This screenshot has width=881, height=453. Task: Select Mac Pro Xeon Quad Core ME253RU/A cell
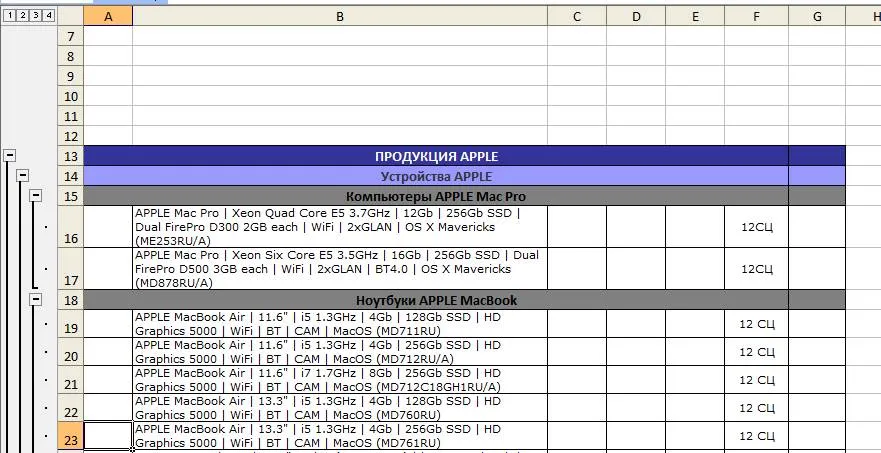pyautogui.click(x=340, y=226)
